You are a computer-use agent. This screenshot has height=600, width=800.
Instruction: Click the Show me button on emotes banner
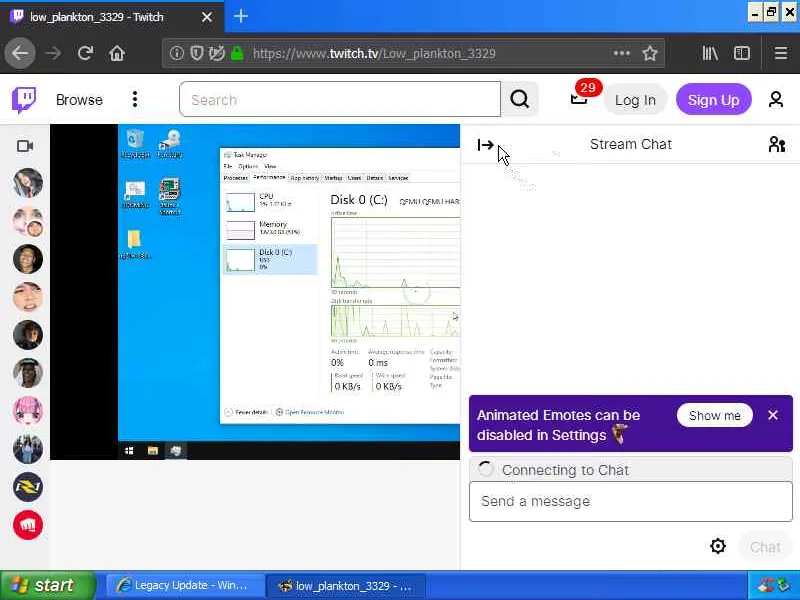(x=714, y=415)
